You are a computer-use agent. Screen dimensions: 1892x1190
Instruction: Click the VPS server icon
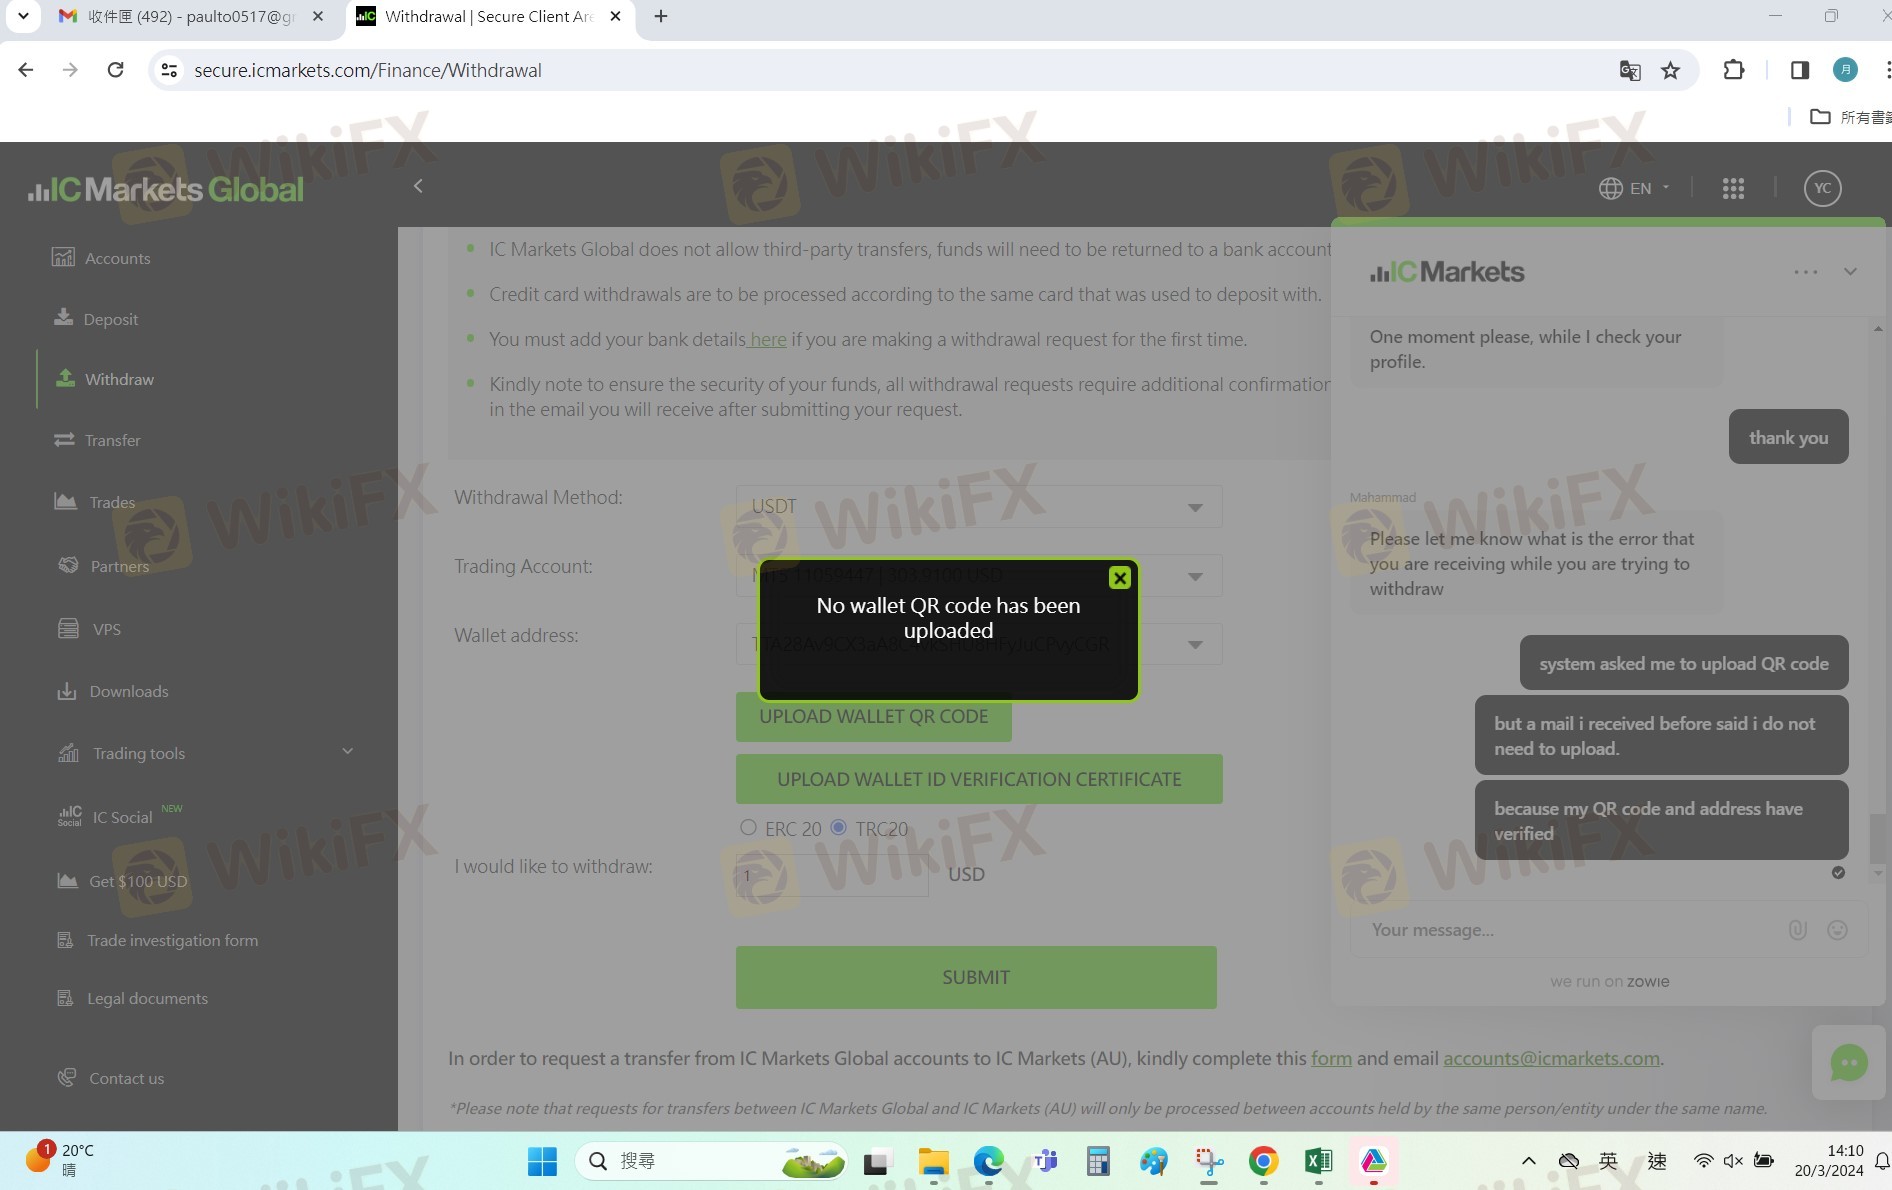(x=68, y=629)
